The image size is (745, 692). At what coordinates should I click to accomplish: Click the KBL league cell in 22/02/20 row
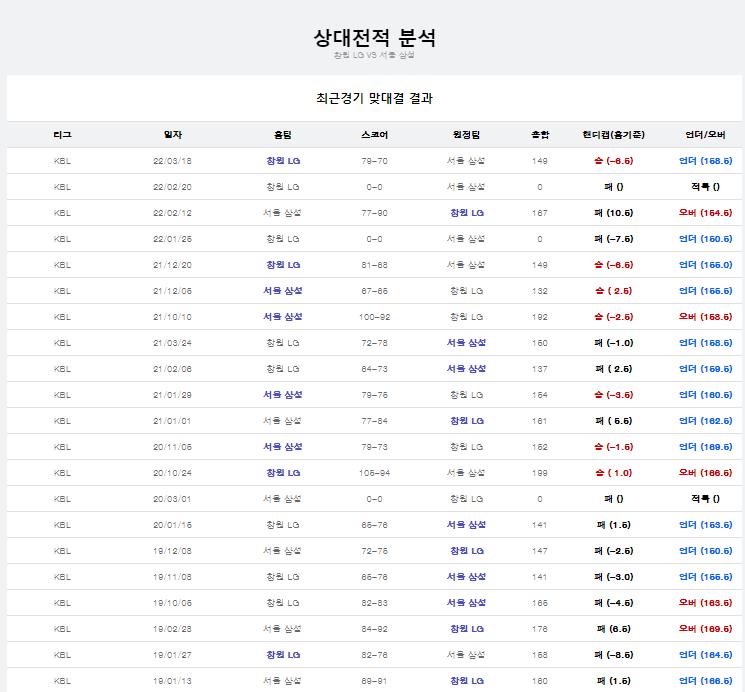(62, 187)
